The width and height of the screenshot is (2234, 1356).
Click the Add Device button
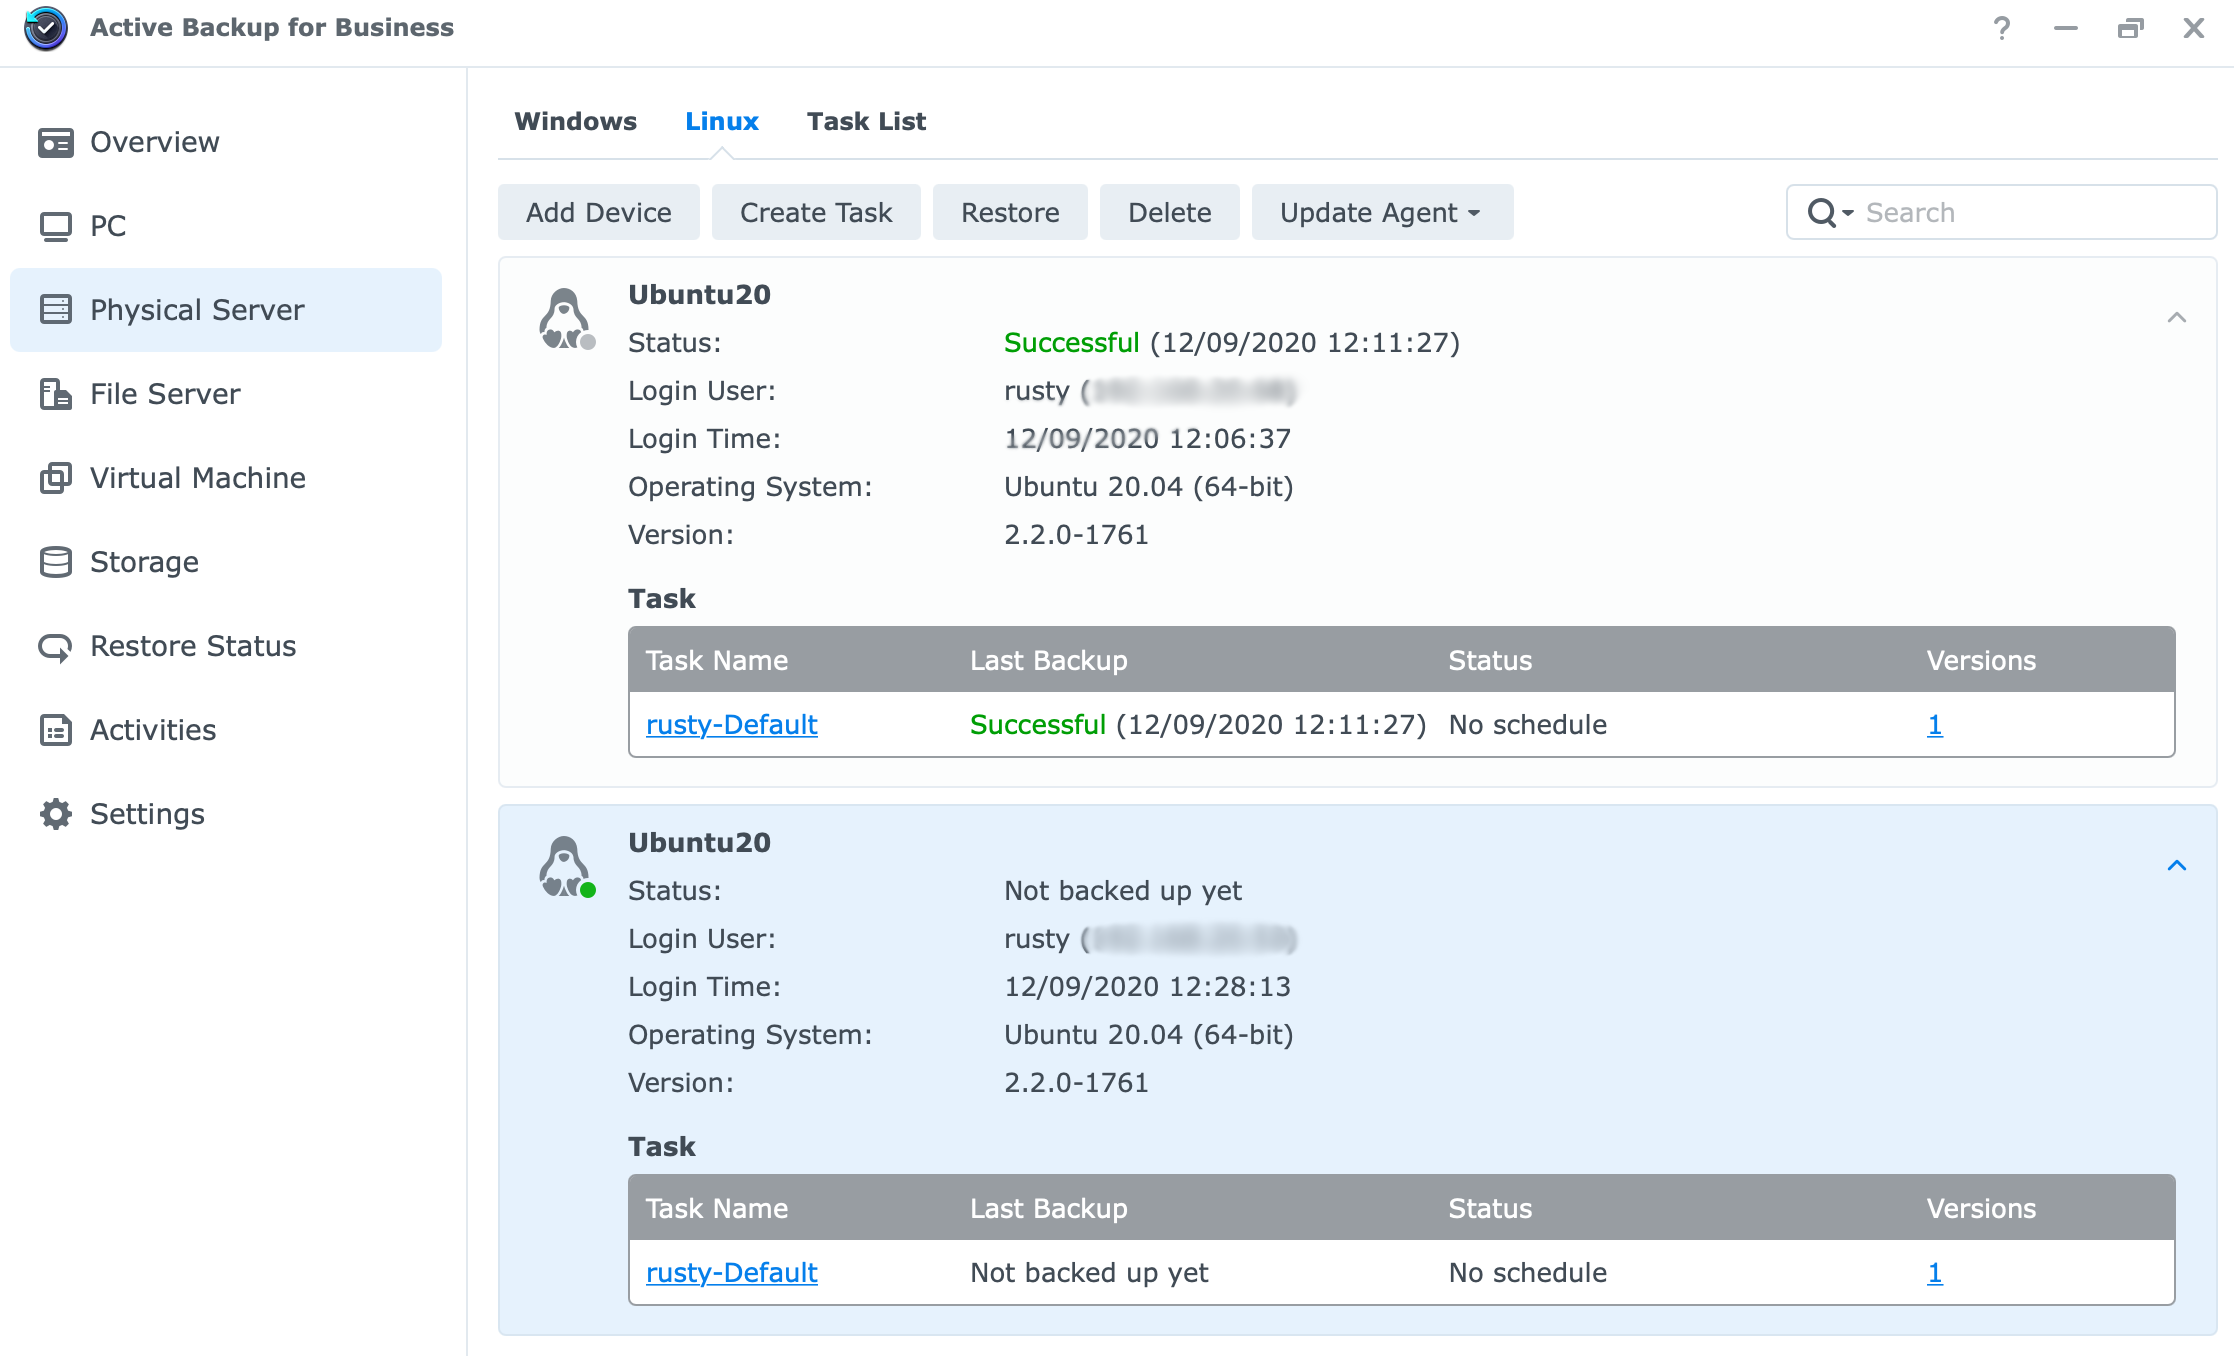[599, 212]
